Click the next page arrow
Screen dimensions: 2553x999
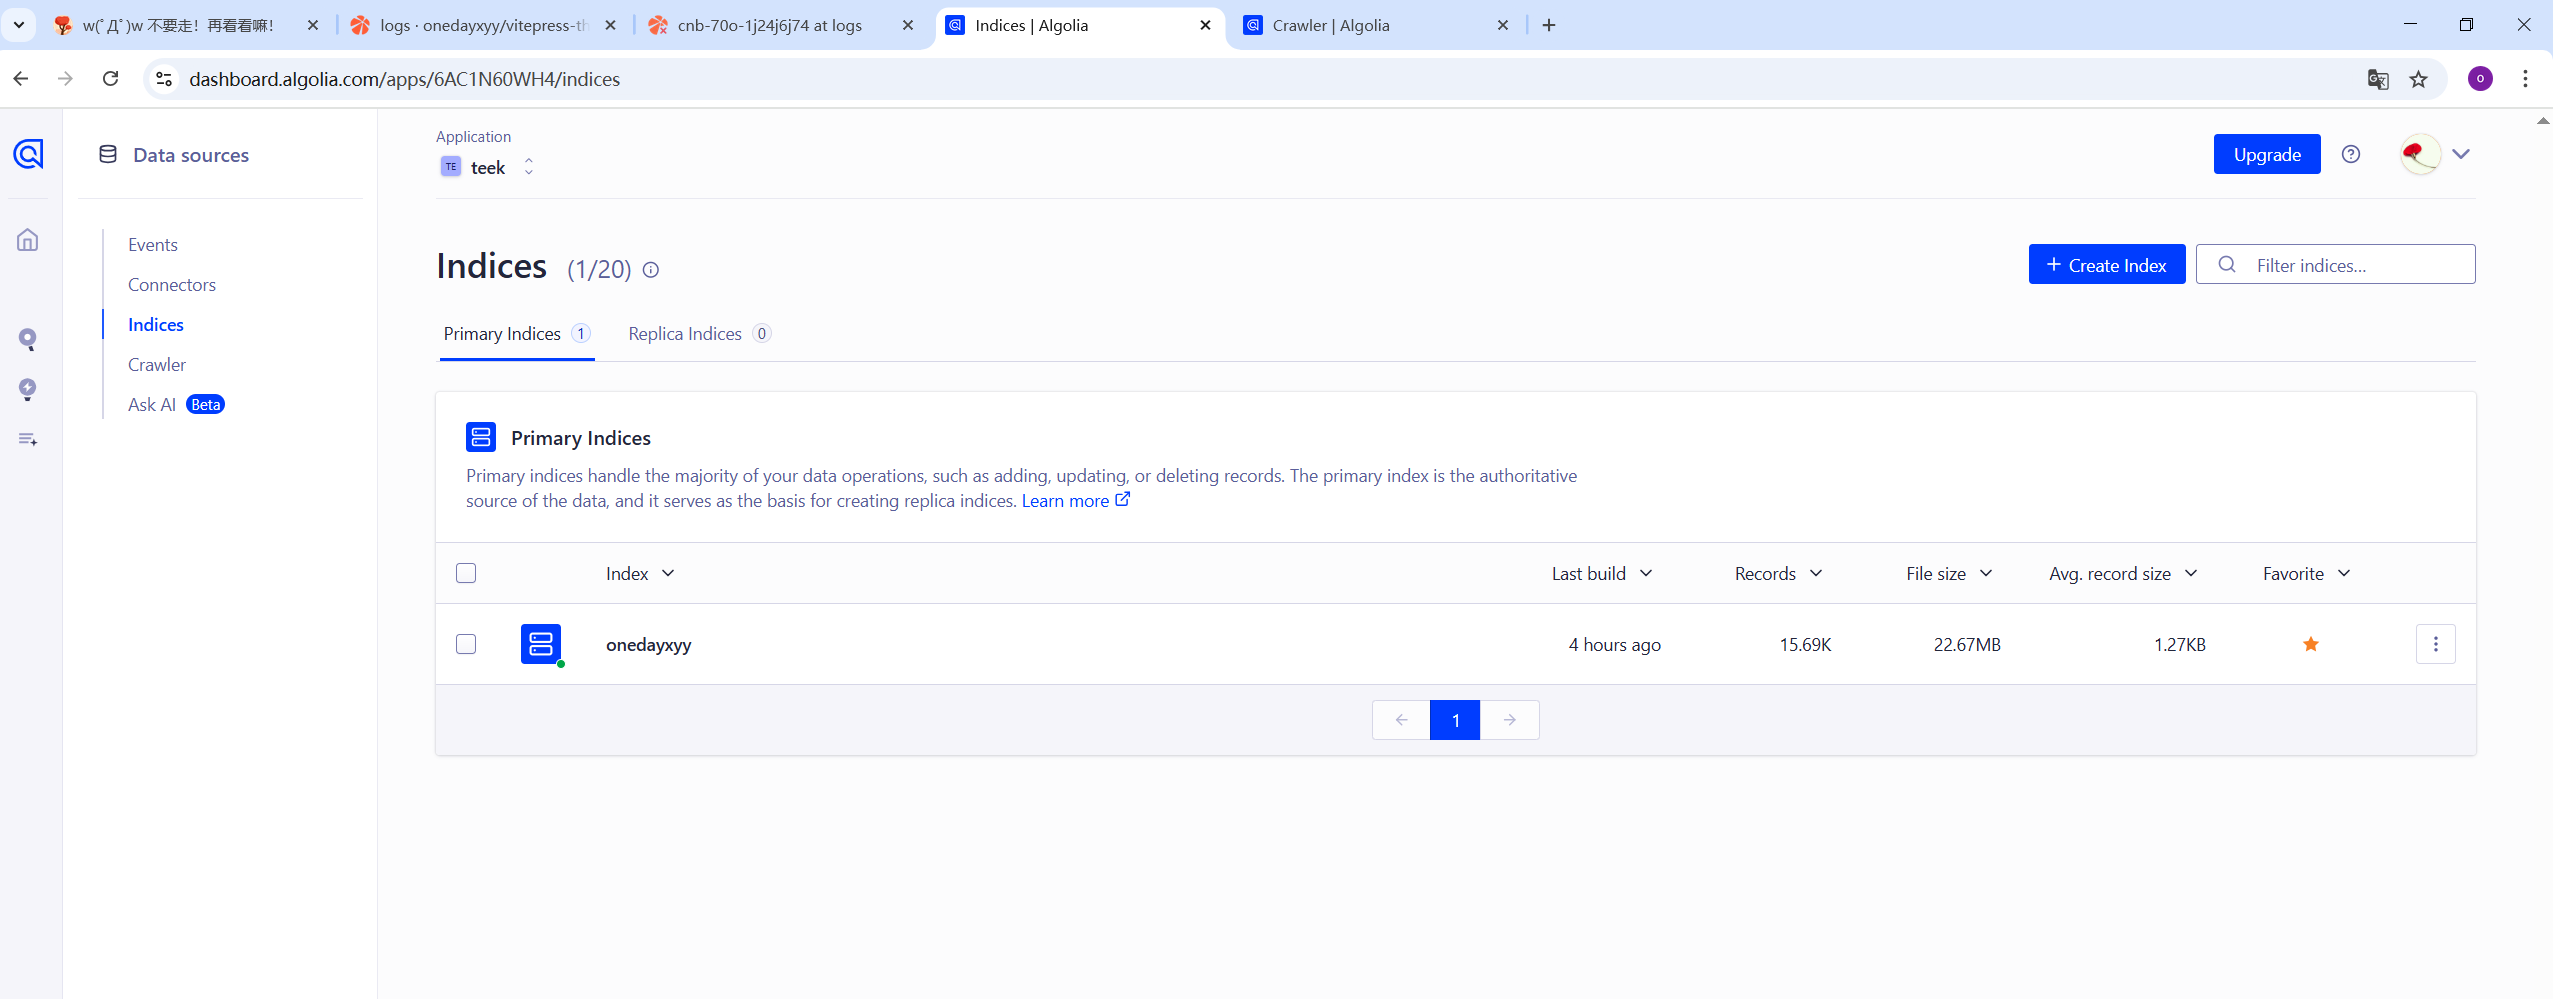(1510, 720)
